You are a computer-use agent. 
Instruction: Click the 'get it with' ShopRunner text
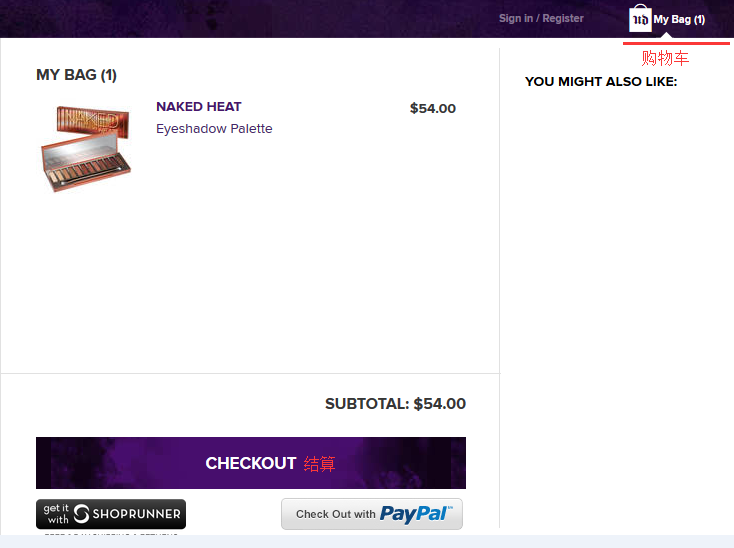coord(57,514)
